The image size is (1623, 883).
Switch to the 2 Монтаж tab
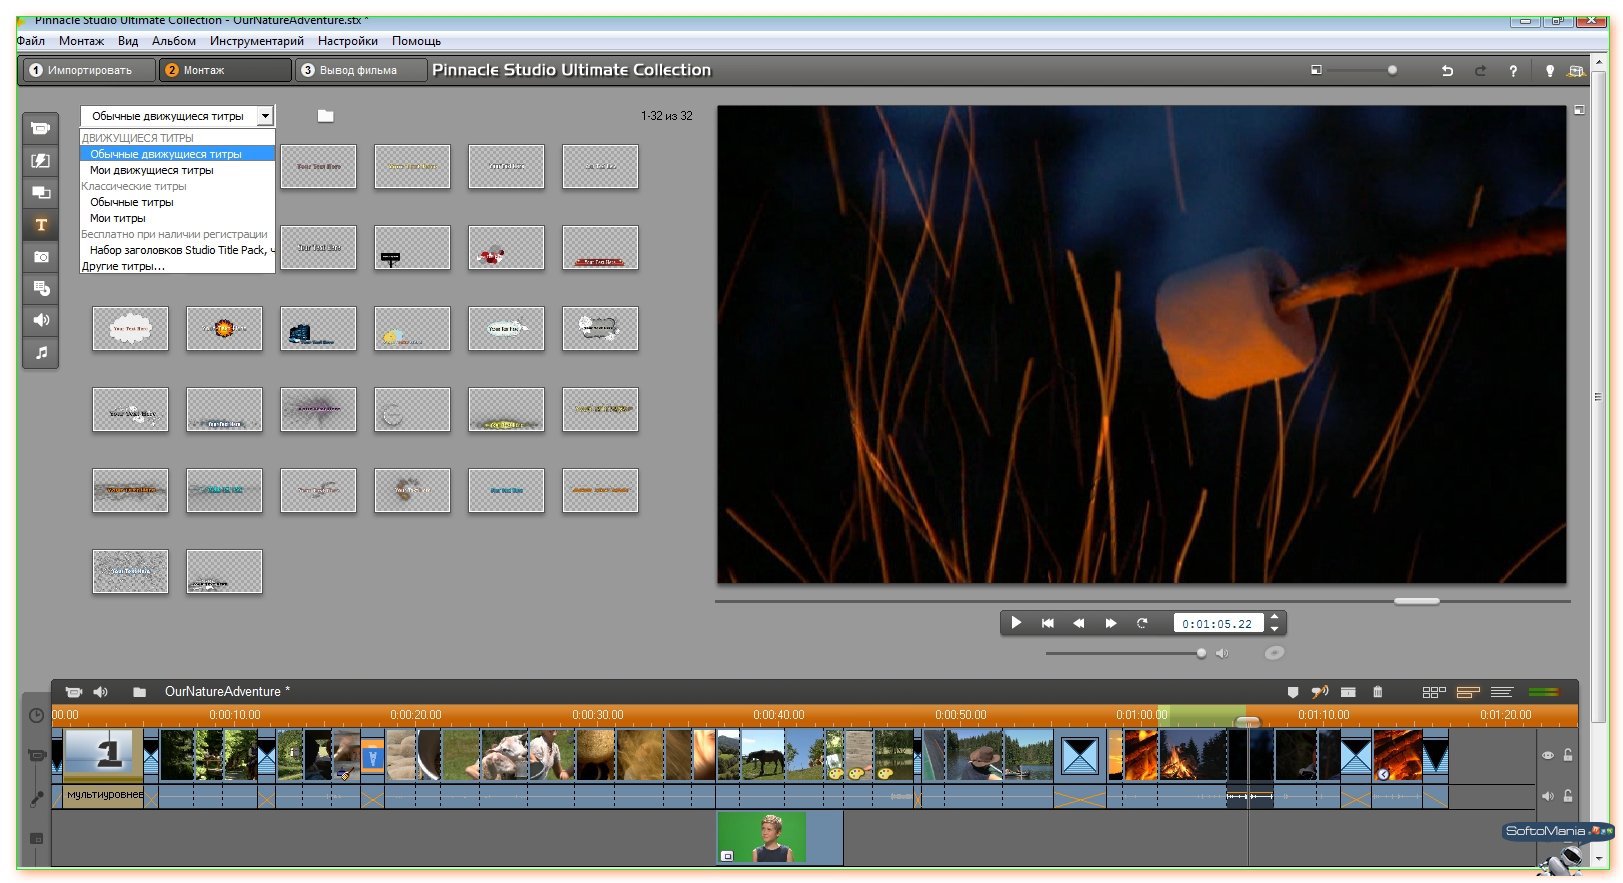click(x=225, y=70)
